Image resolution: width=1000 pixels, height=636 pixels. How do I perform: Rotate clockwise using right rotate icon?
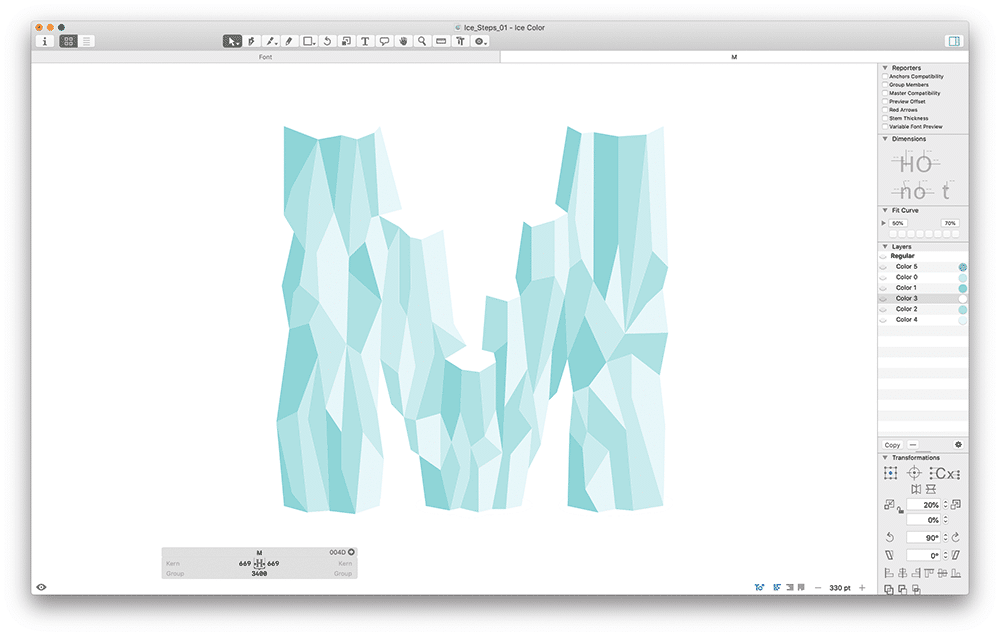pos(955,538)
